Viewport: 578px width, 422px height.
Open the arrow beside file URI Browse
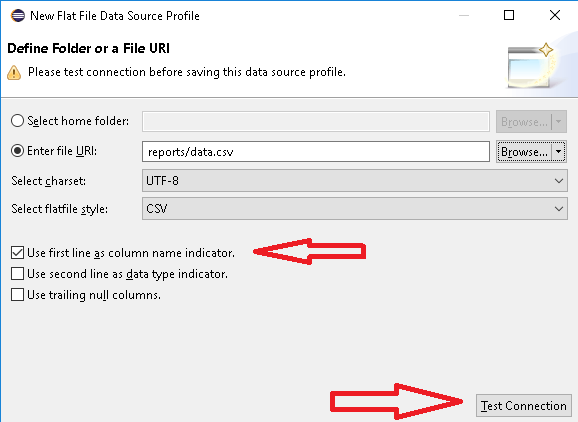(559, 151)
